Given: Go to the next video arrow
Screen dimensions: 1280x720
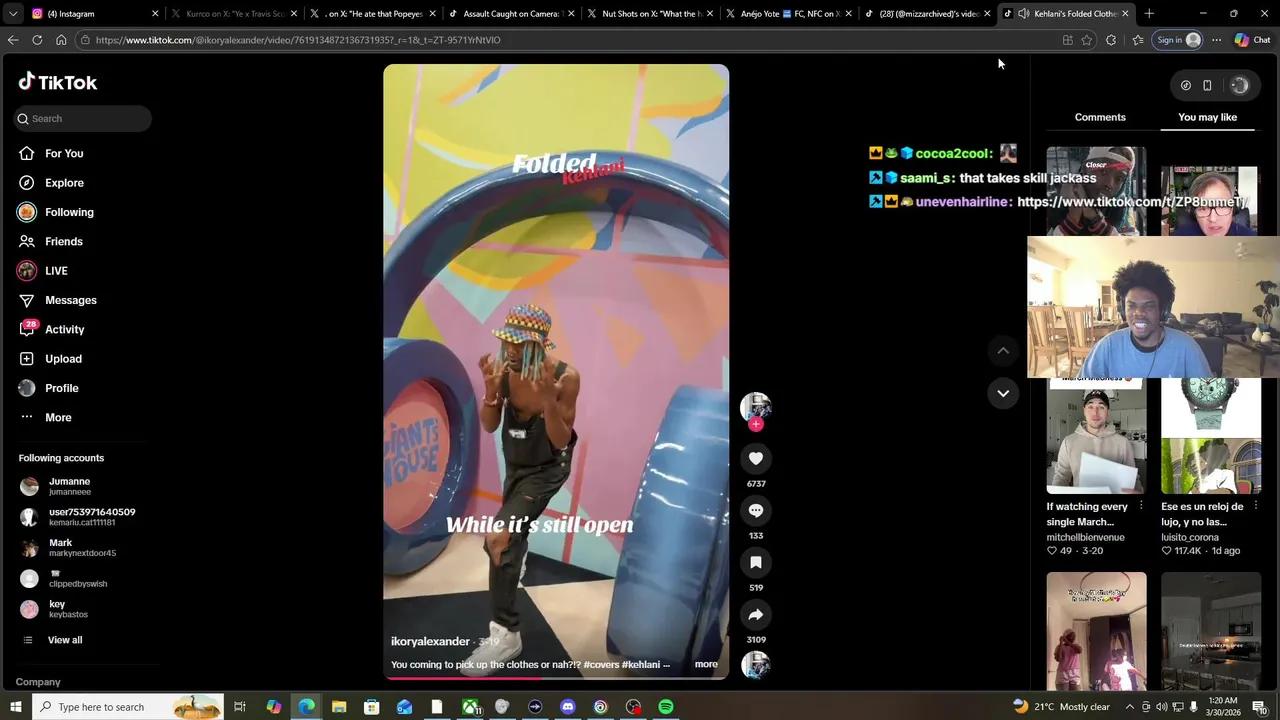Looking at the screenshot, I should [x=1003, y=393].
